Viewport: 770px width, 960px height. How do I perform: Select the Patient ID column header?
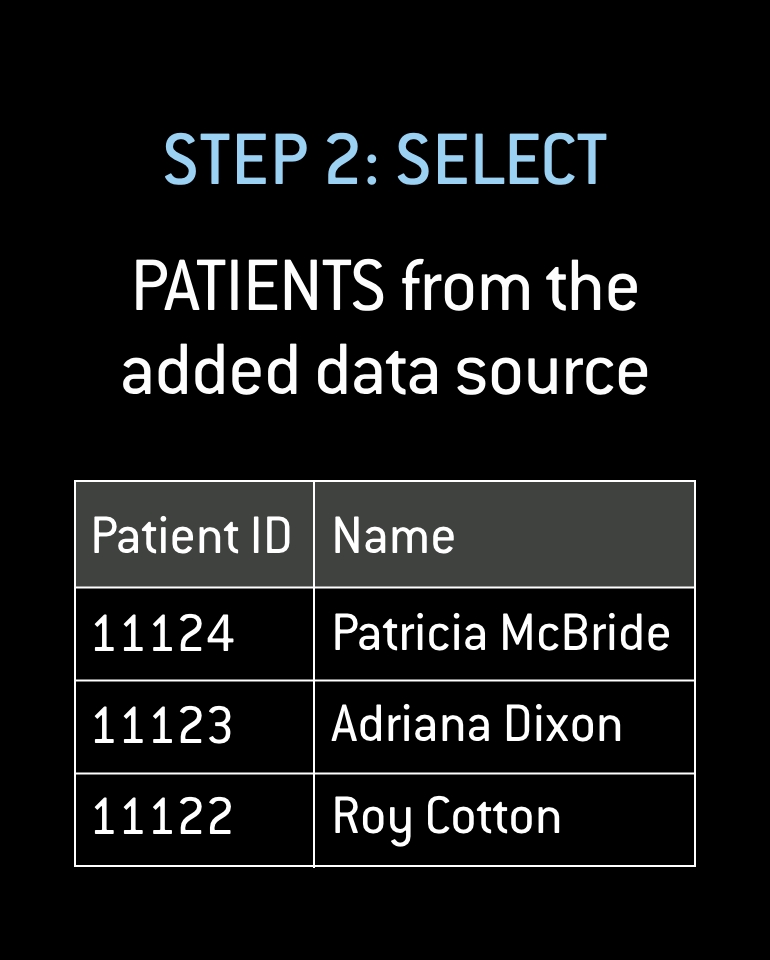coord(192,535)
